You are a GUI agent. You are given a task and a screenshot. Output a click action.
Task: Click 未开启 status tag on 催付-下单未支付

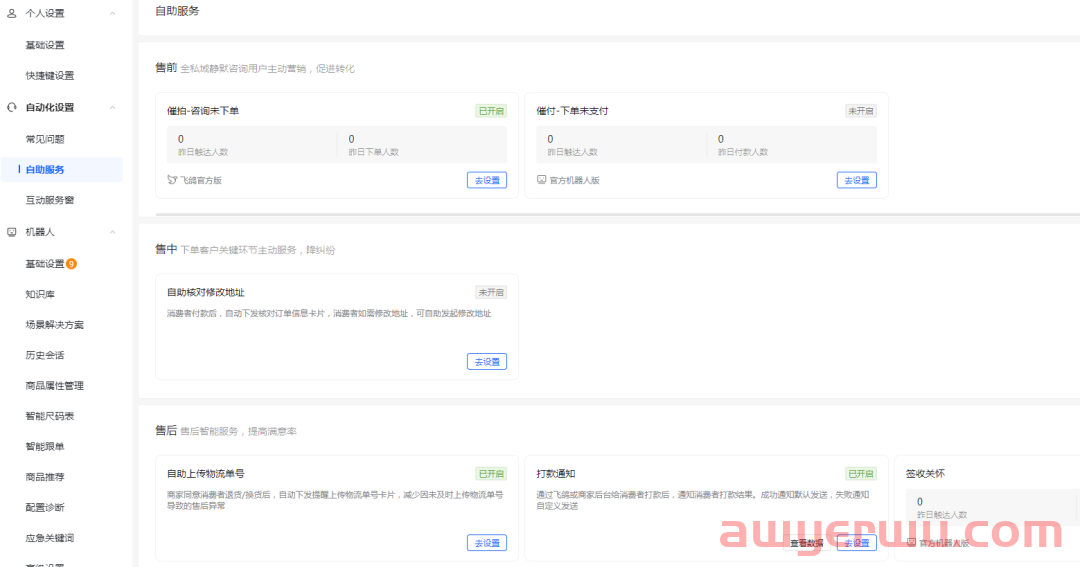(x=861, y=111)
